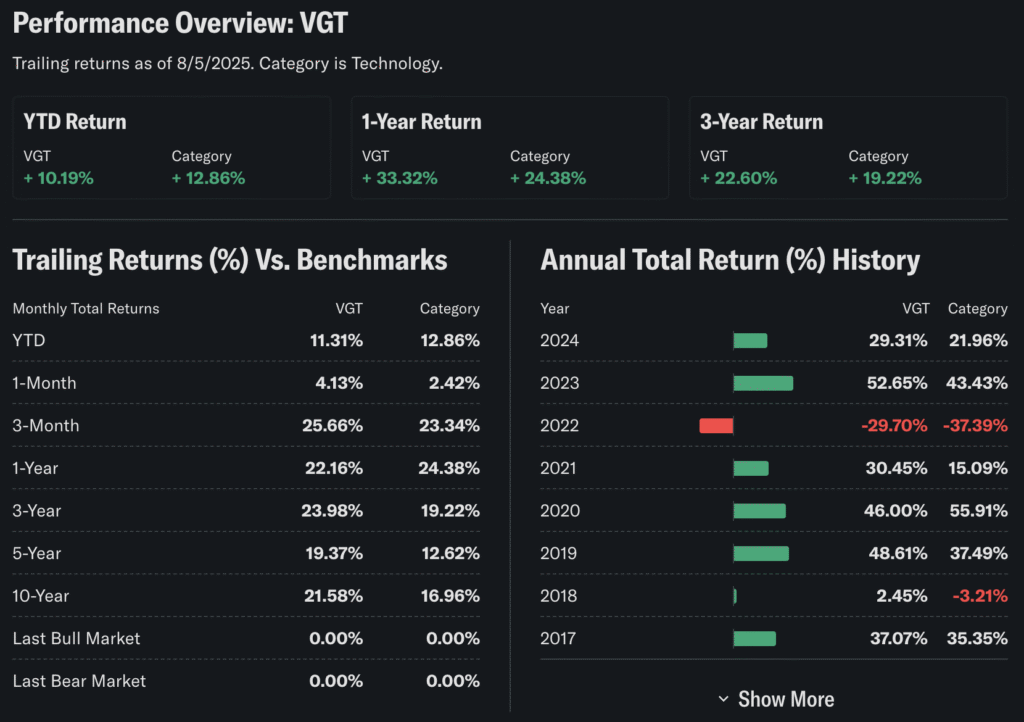Screen dimensions: 1024x722
Task: Click VGT 3-Year return +22.60%
Action: tap(739, 178)
